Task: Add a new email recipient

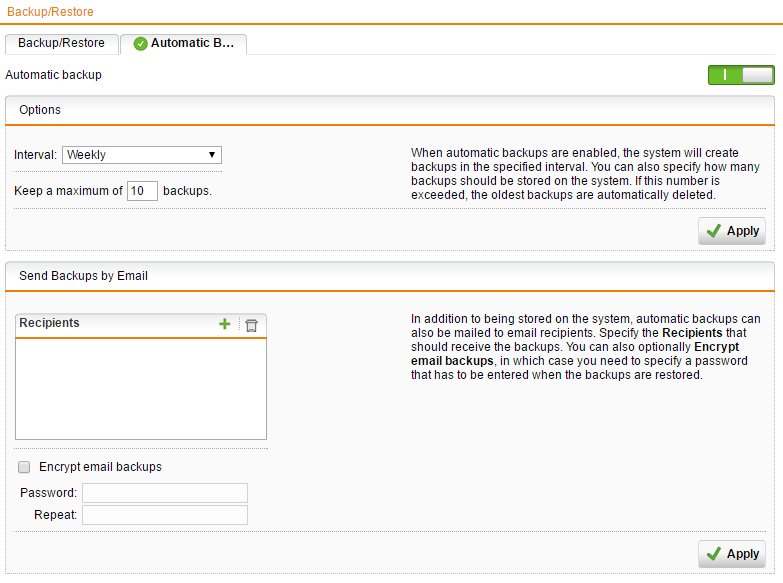Action: coord(224,324)
